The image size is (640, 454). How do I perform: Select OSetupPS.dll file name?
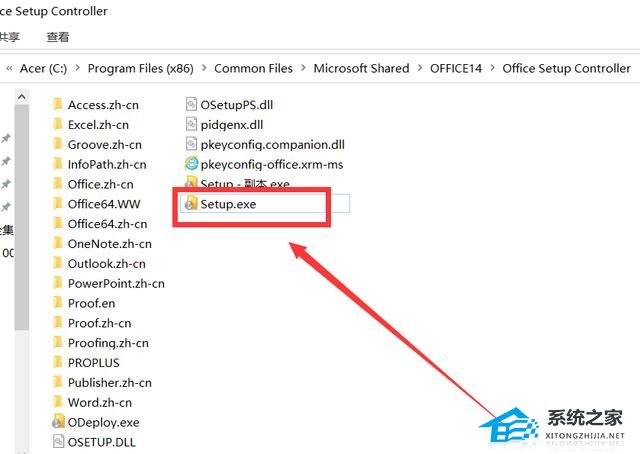click(x=236, y=105)
